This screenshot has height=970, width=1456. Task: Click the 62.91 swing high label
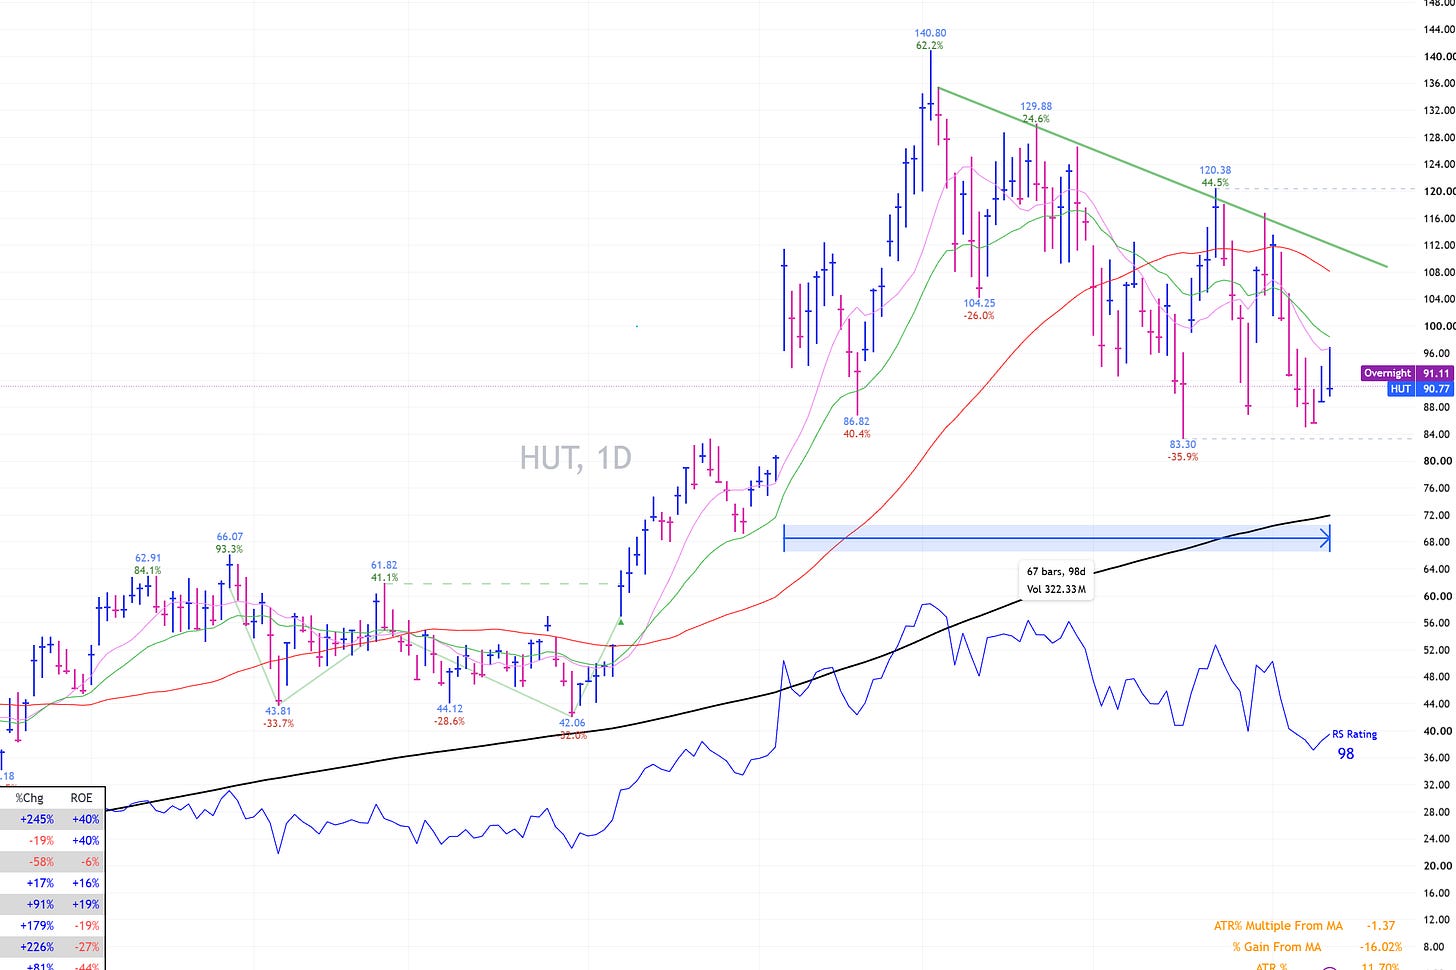click(x=148, y=558)
